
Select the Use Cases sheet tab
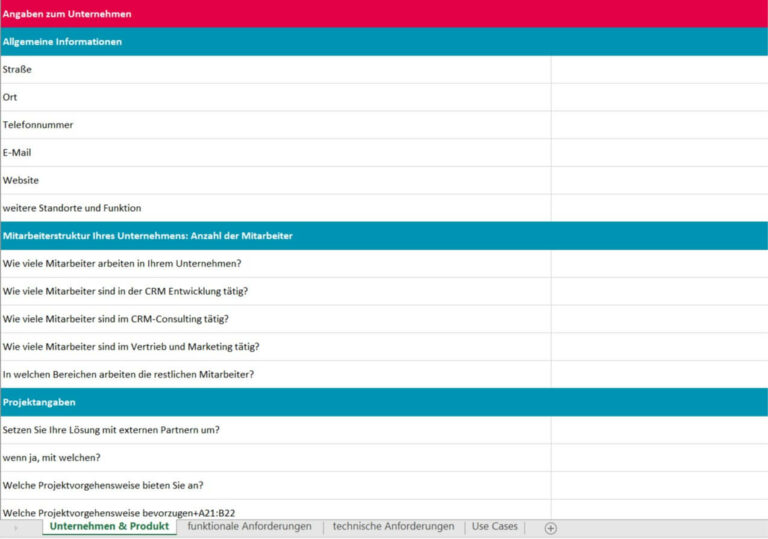tap(495, 526)
